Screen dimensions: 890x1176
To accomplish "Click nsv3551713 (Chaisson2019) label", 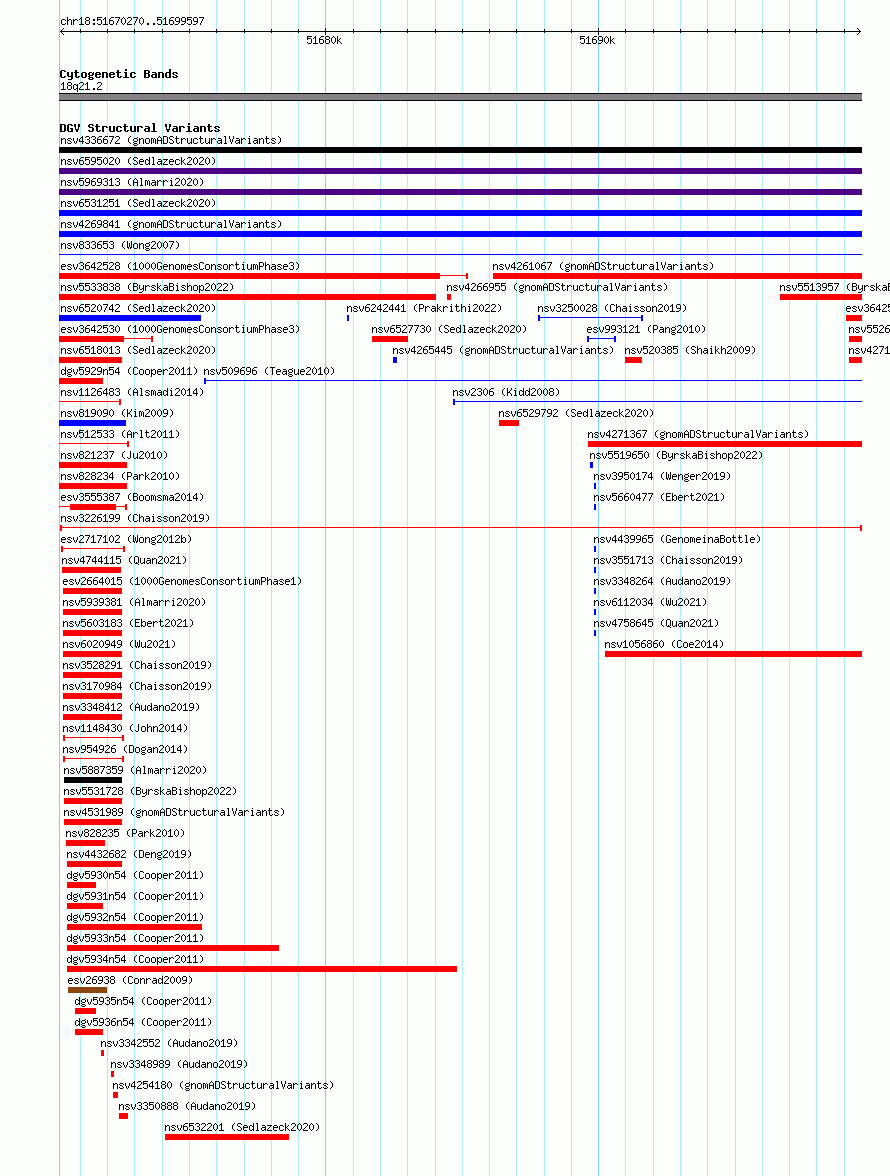I will [x=668, y=560].
